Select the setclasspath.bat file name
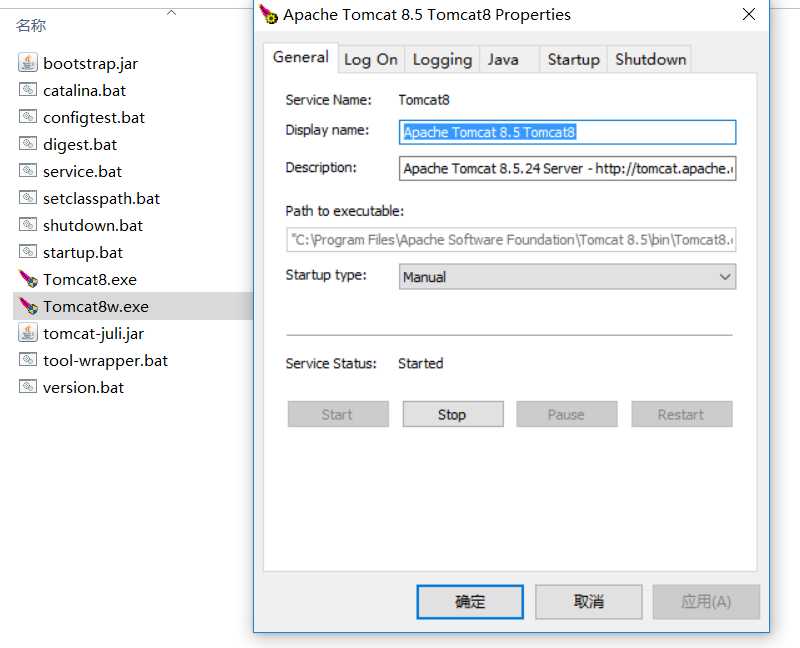The image size is (800, 648). [102, 198]
